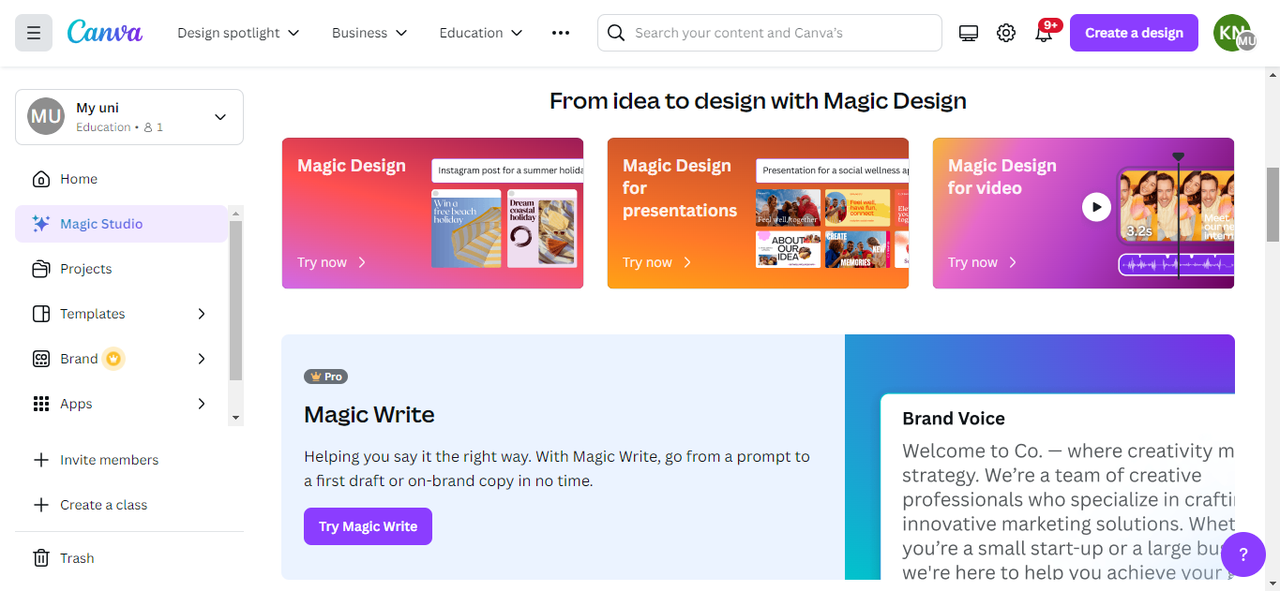This screenshot has height=591, width=1280.
Task: Click the Try Magic Write button
Action: coord(368,526)
